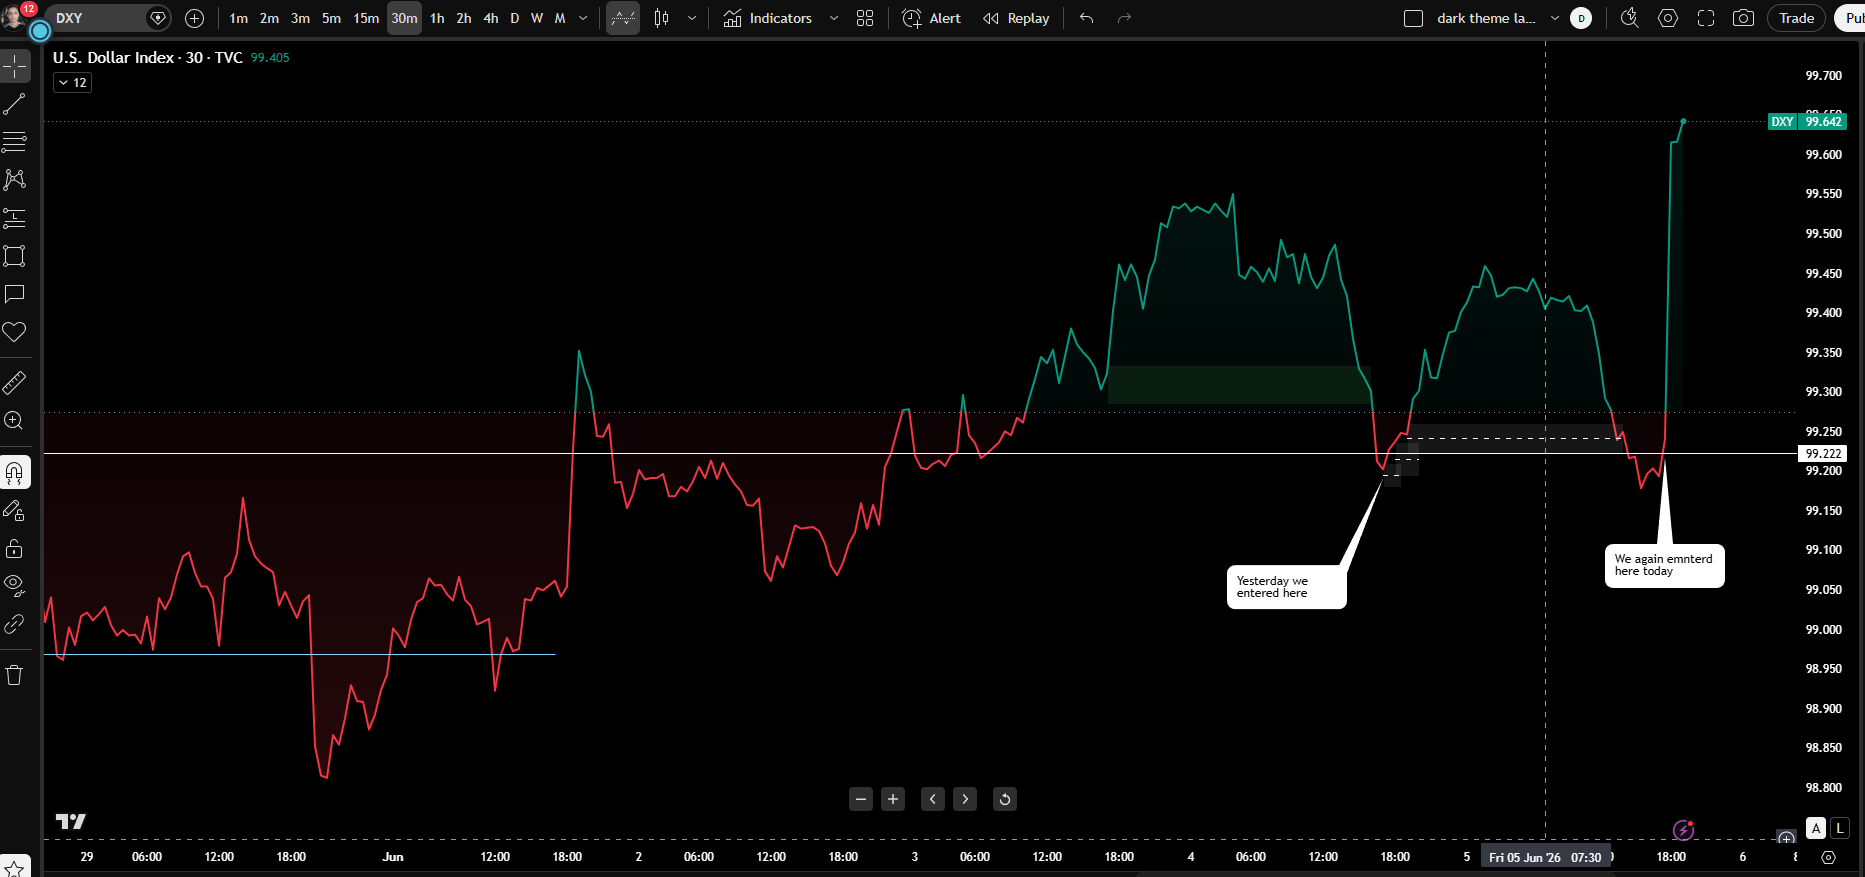Expand the timeframe interval dropdown

583,18
